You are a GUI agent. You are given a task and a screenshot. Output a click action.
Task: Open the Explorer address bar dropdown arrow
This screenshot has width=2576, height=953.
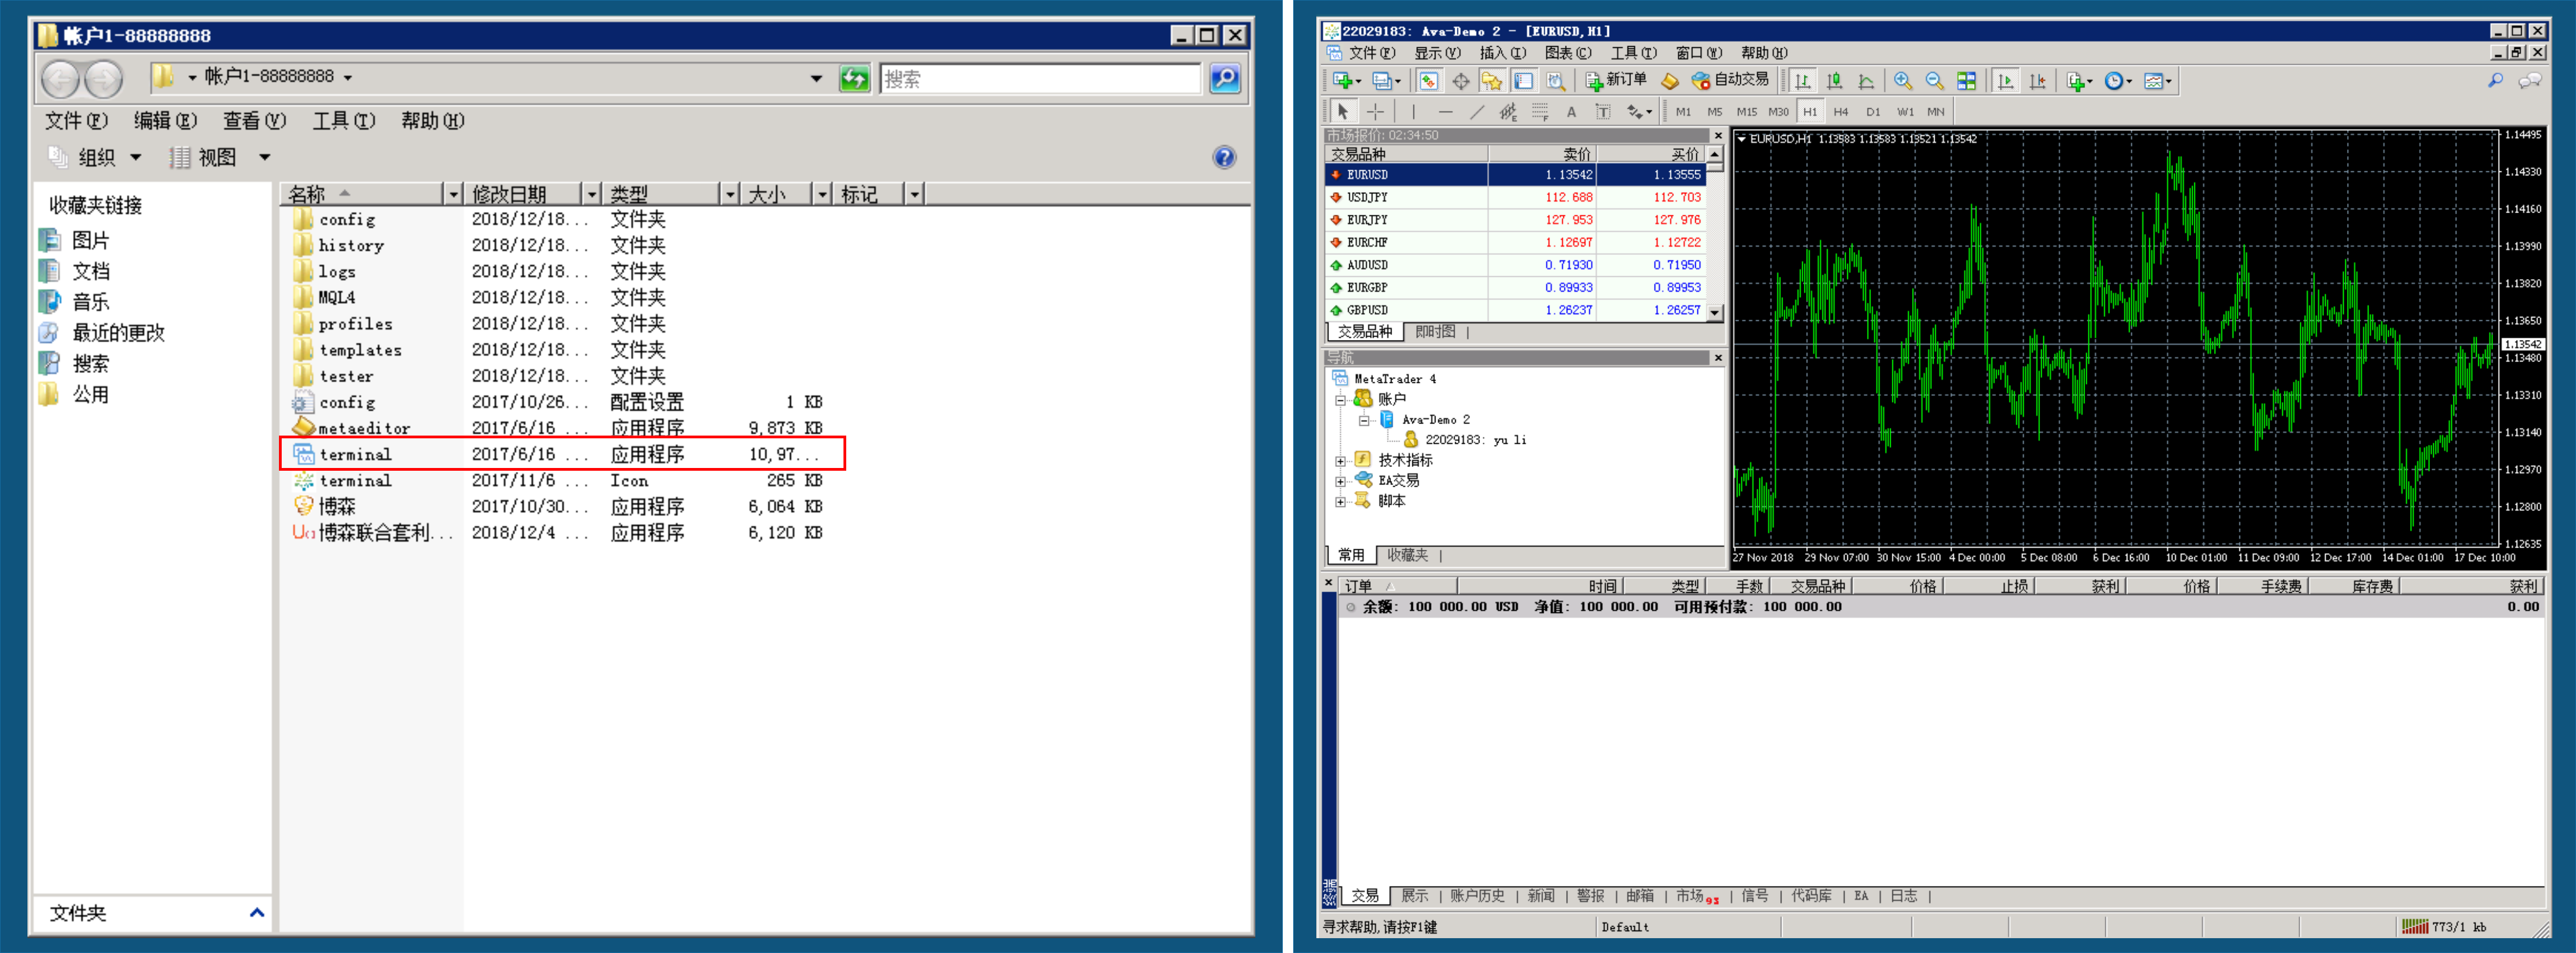(816, 78)
